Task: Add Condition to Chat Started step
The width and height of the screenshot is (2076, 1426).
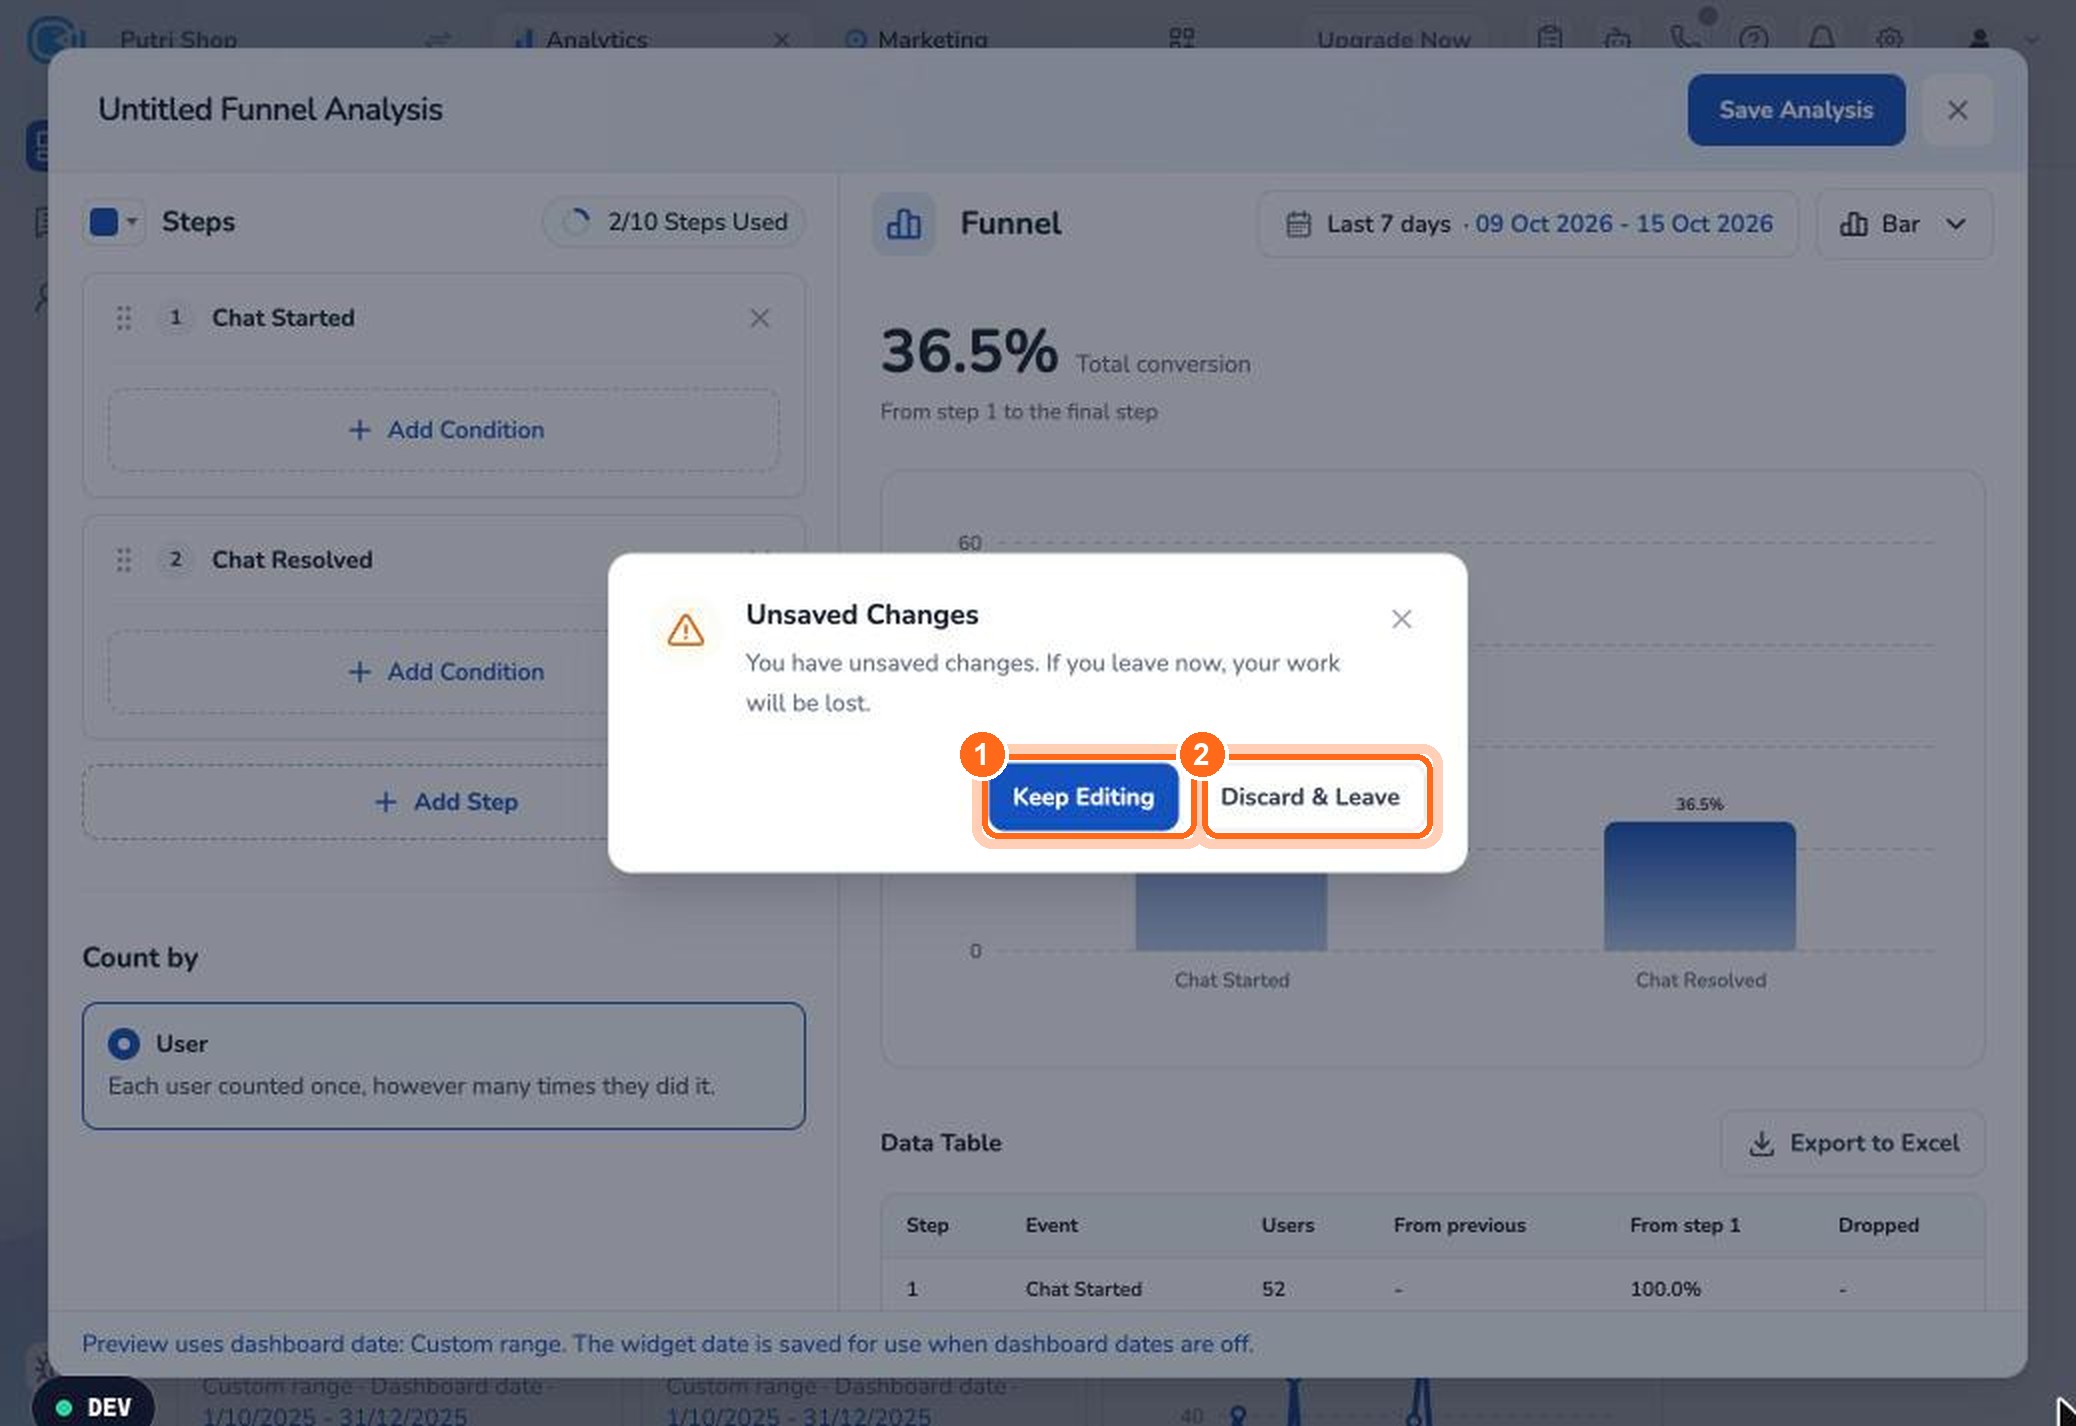Action: (444, 430)
